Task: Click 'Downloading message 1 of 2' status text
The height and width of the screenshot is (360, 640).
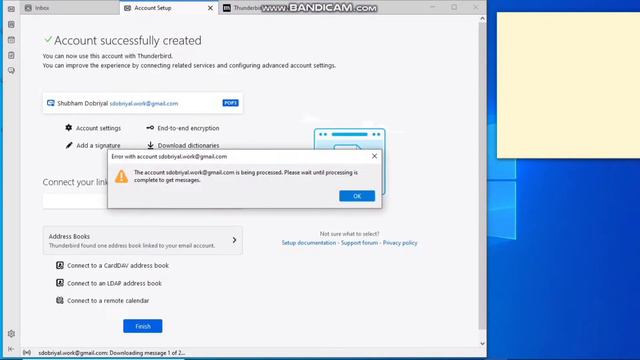Action: click(x=147, y=353)
